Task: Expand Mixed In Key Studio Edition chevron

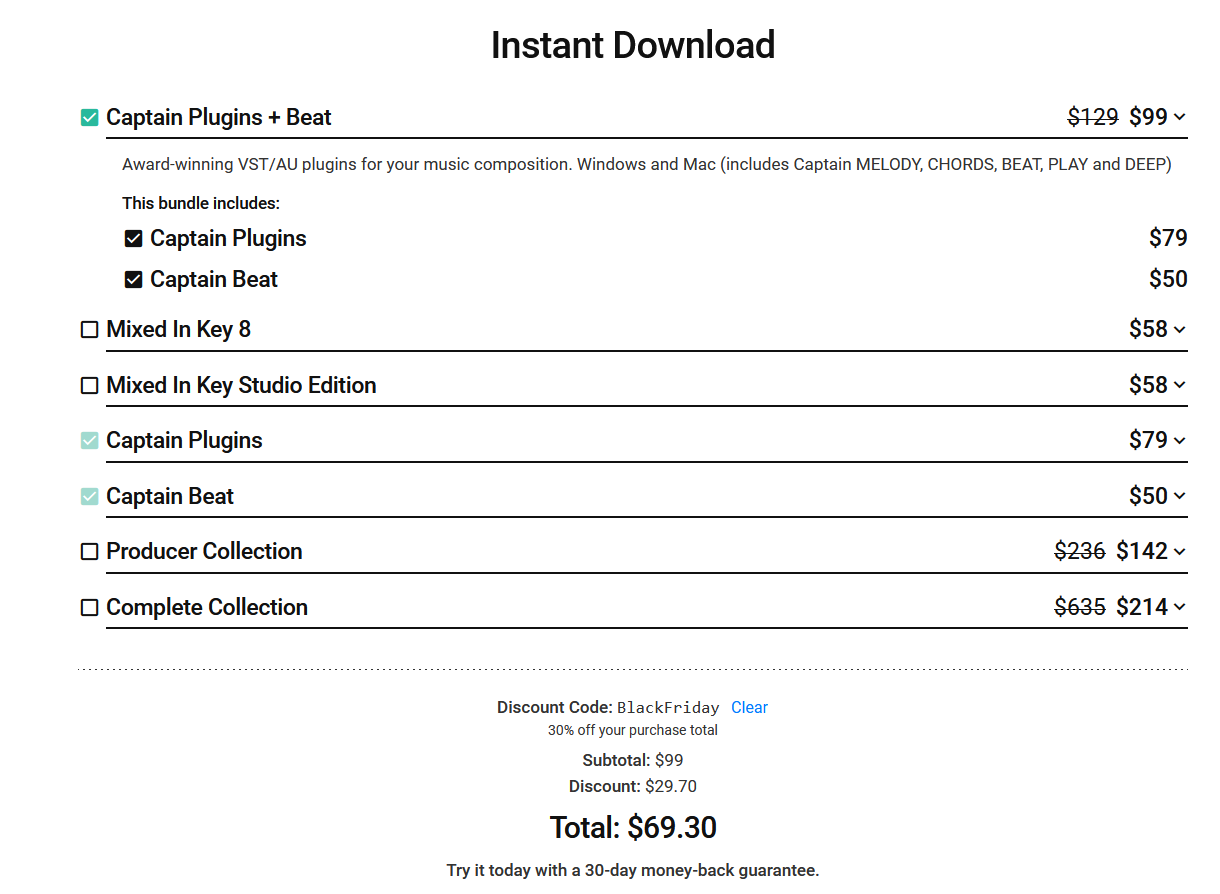Action: 1180,386
